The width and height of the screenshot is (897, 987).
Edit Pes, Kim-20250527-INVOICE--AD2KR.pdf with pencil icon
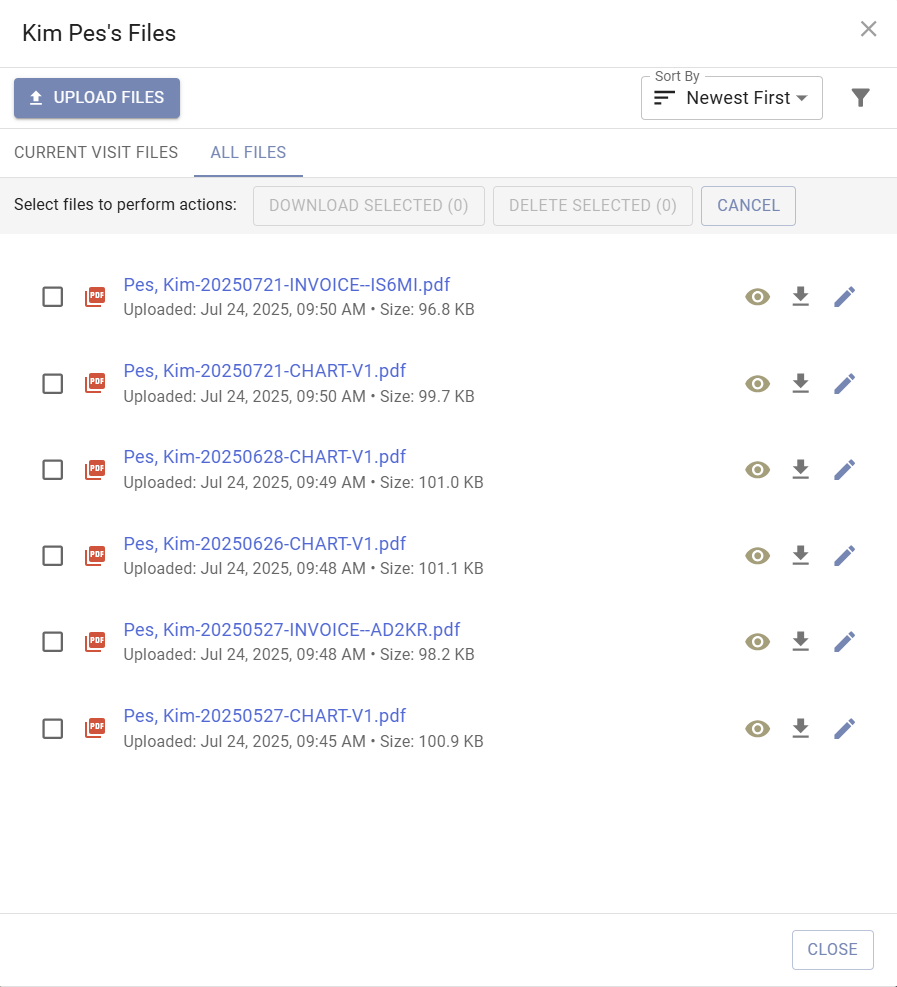(844, 642)
